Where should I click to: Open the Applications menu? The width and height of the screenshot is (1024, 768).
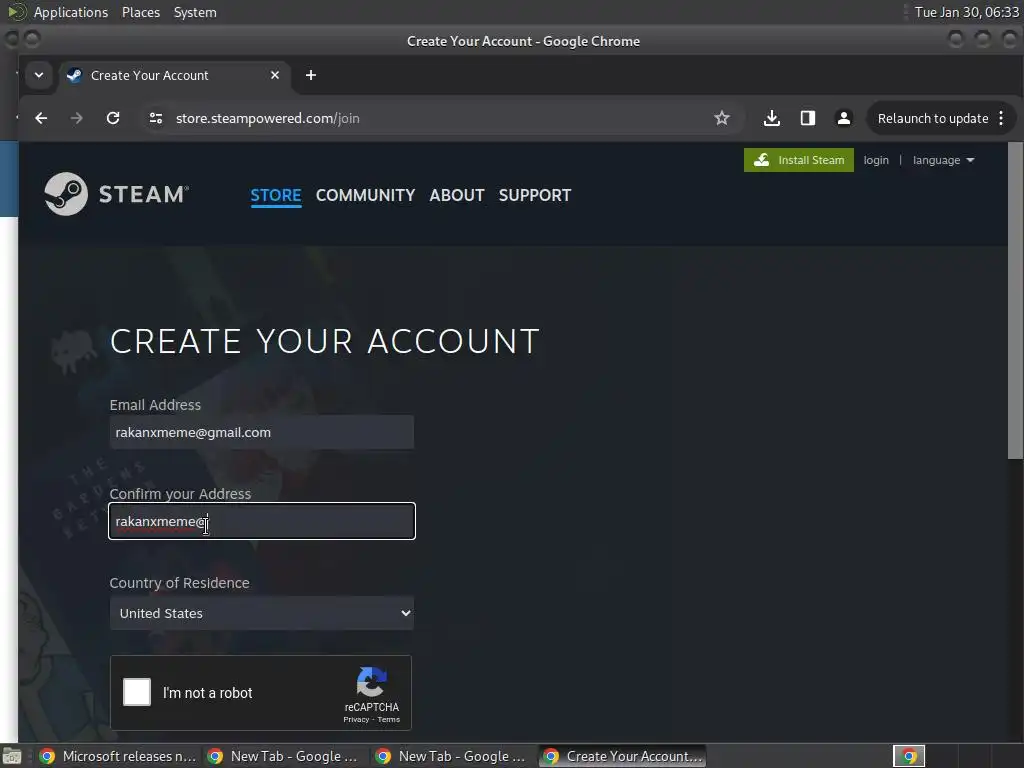pyautogui.click(x=71, y=12)
